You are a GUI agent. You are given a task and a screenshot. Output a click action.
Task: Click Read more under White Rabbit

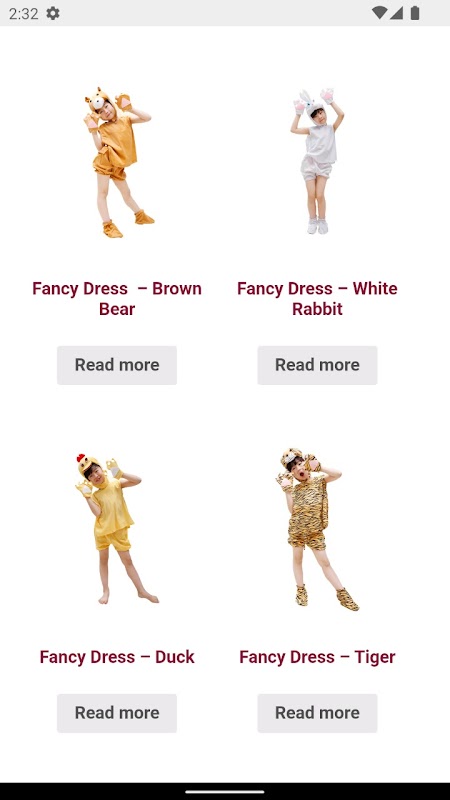pyautogui.click(x=317, y=365)
